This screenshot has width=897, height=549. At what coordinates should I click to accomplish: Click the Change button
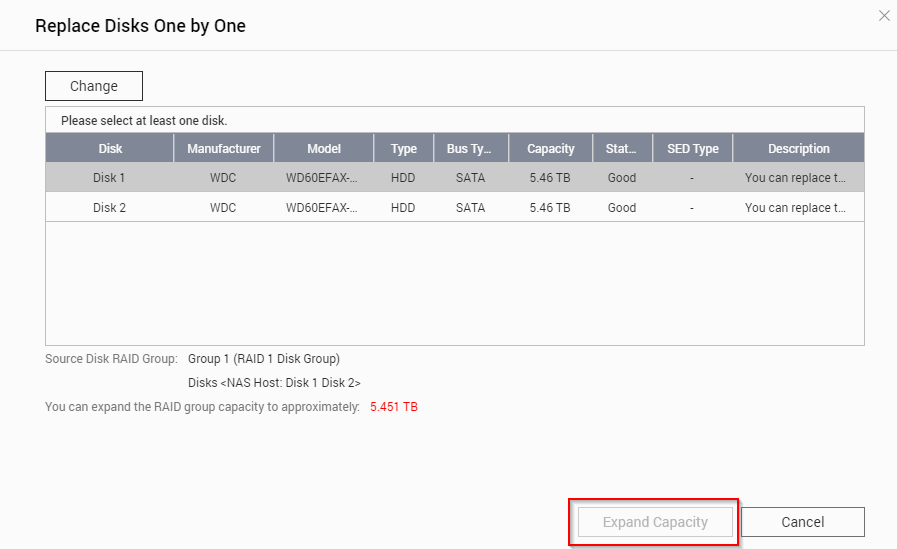[94, 86]
